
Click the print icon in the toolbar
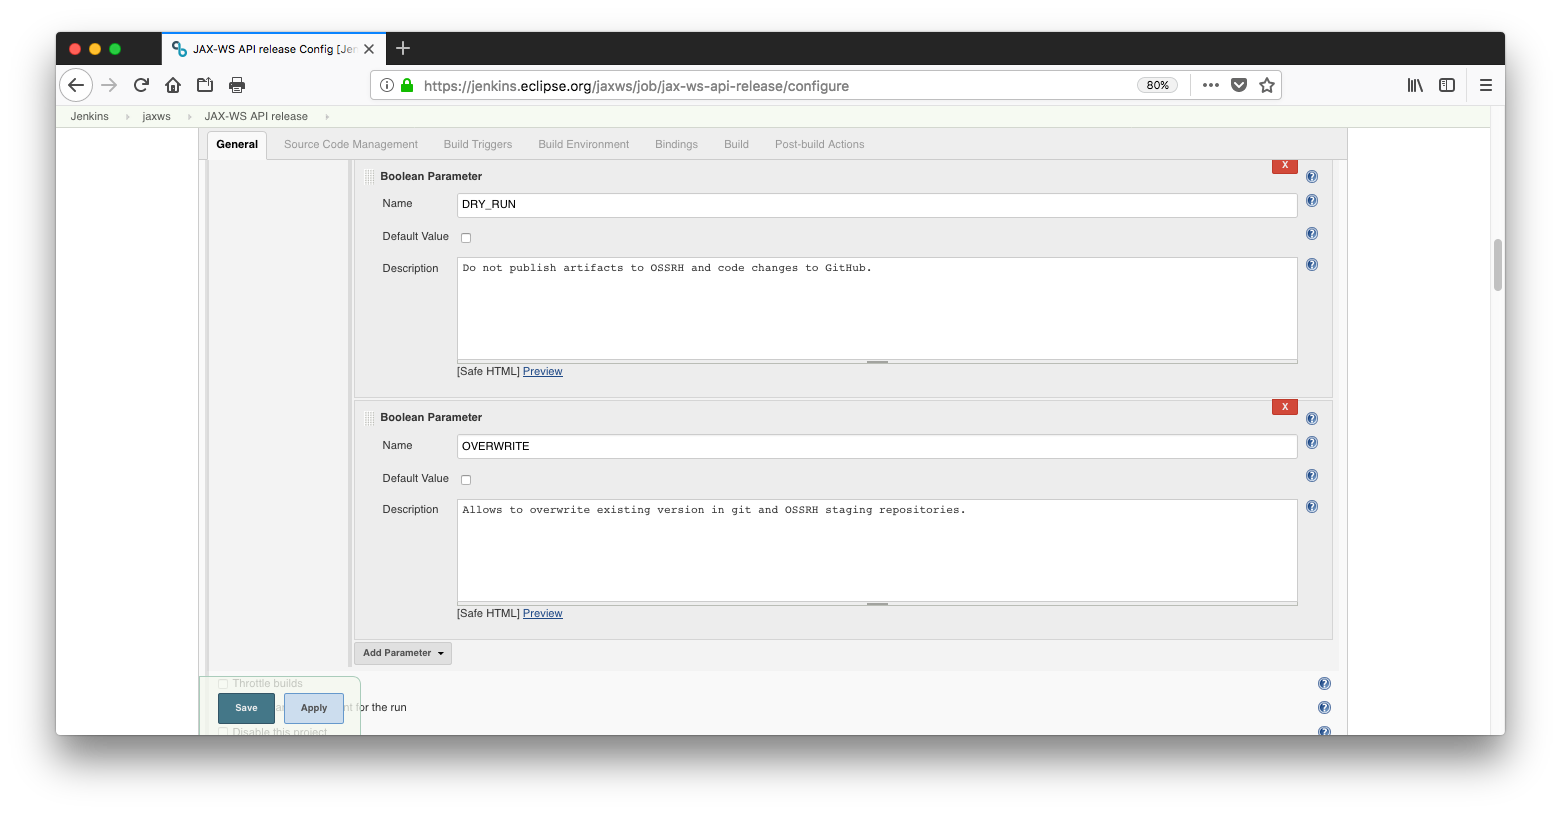tap(237, 85)
